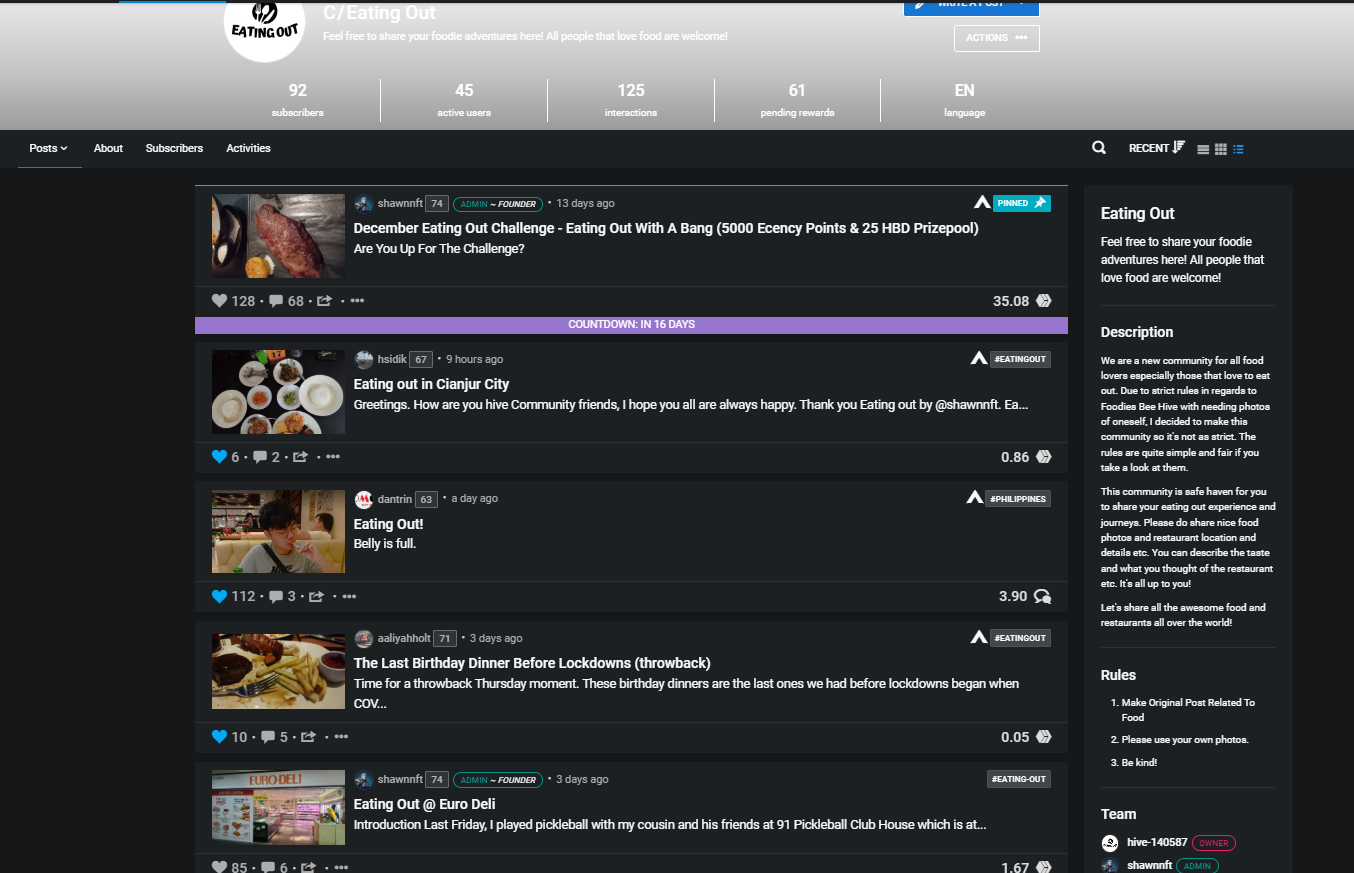Screen dimensions: 1354x873
Task: Click the heart on The Last Birthday Dinner post
Action: 220,737
